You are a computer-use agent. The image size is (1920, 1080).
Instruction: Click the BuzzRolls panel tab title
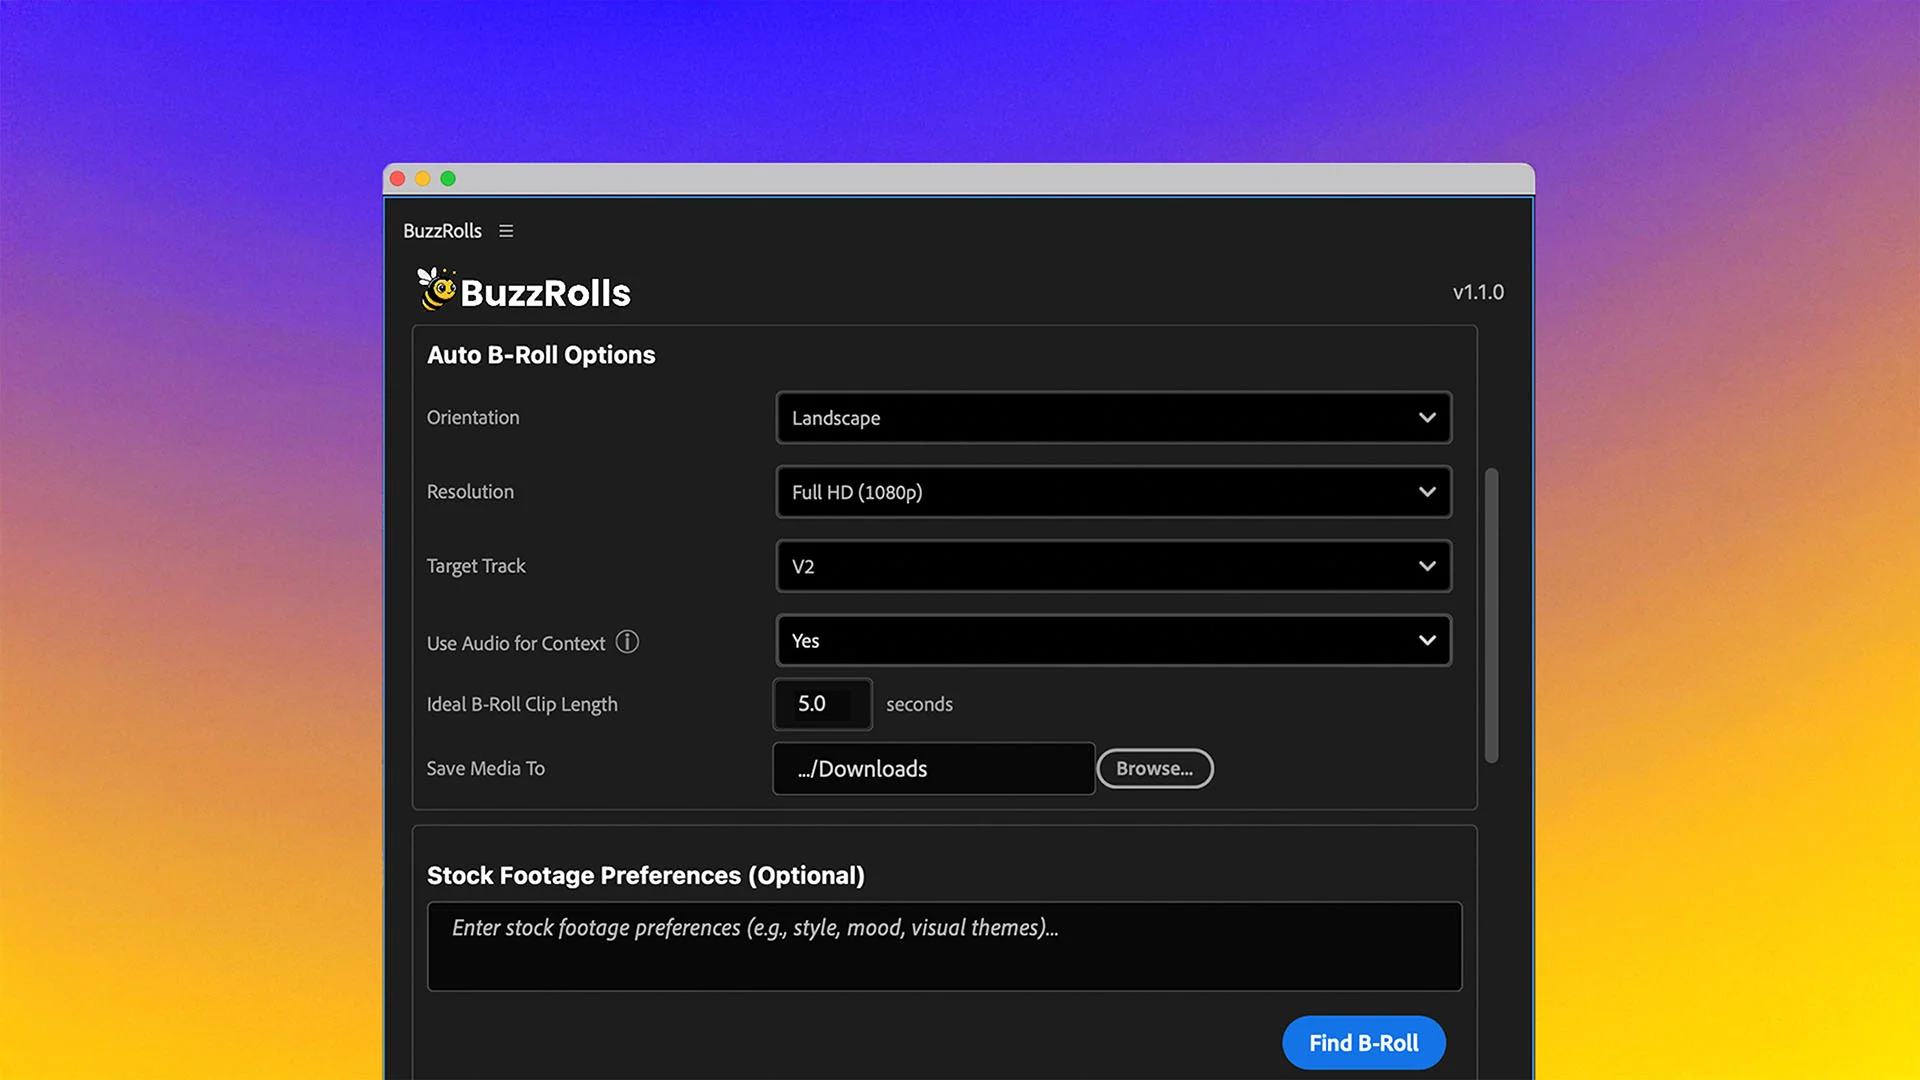[442, 231]
